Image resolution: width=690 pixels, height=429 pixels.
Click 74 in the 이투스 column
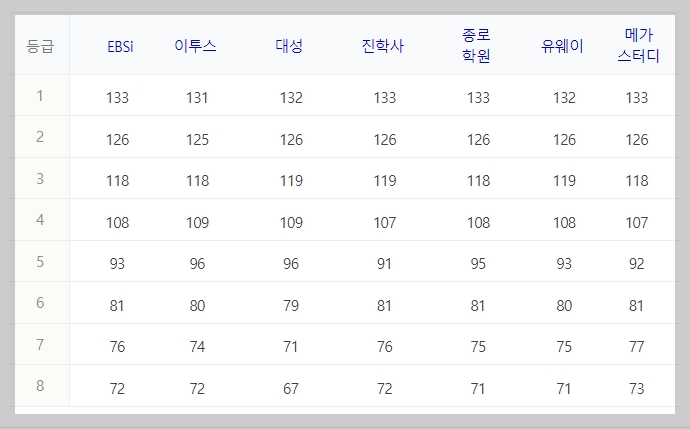pos(197,347)
